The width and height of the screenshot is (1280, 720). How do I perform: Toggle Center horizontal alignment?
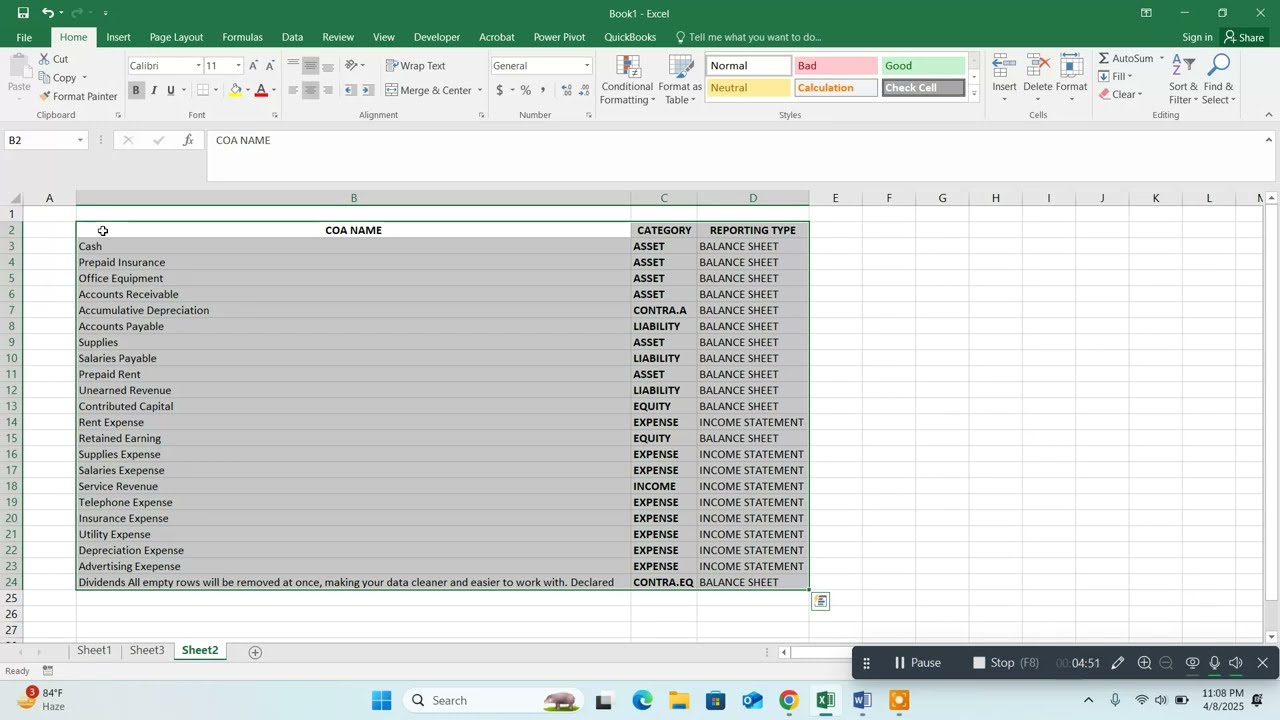pos(311,90)
